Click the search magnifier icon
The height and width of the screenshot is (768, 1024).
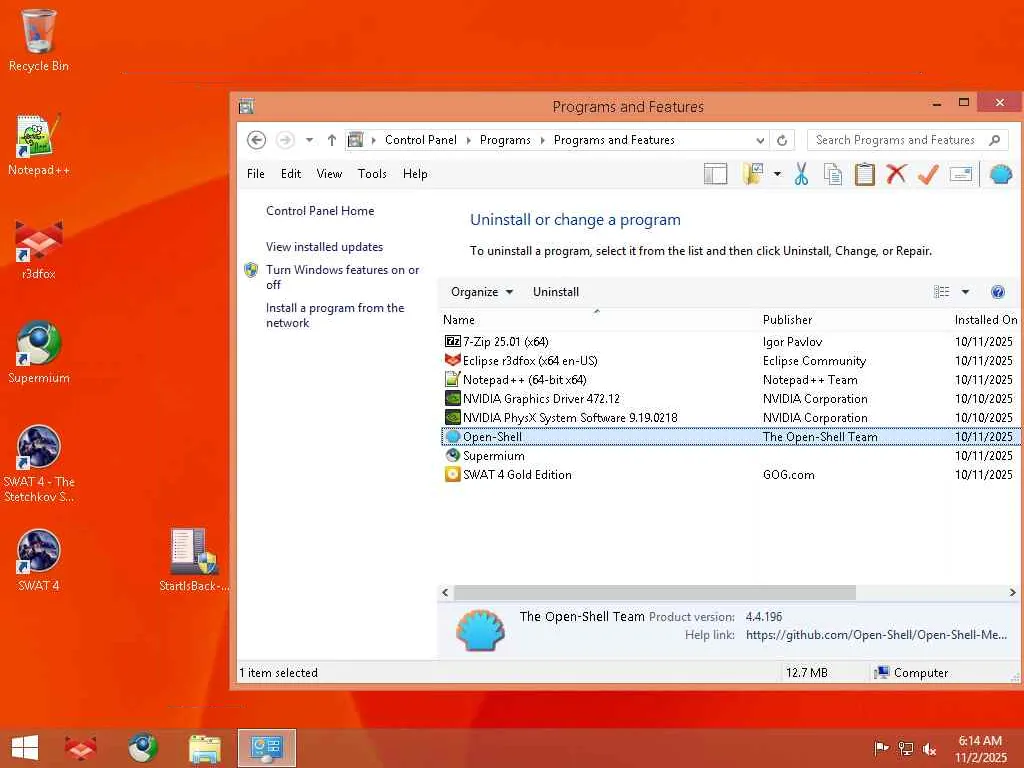[x=995, y=140]
